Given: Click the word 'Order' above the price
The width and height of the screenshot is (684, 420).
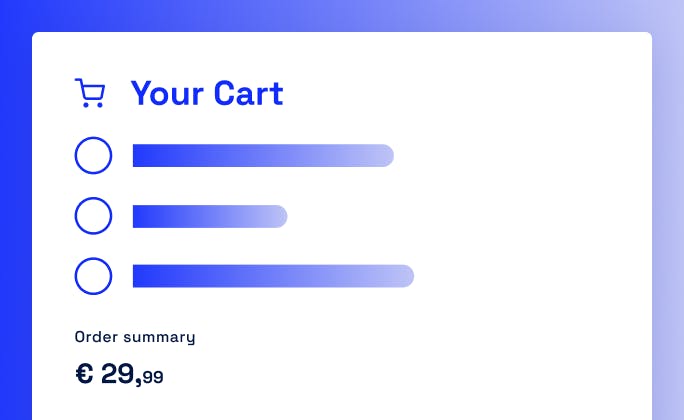Looking at the screenshot, I should point(97,337).
